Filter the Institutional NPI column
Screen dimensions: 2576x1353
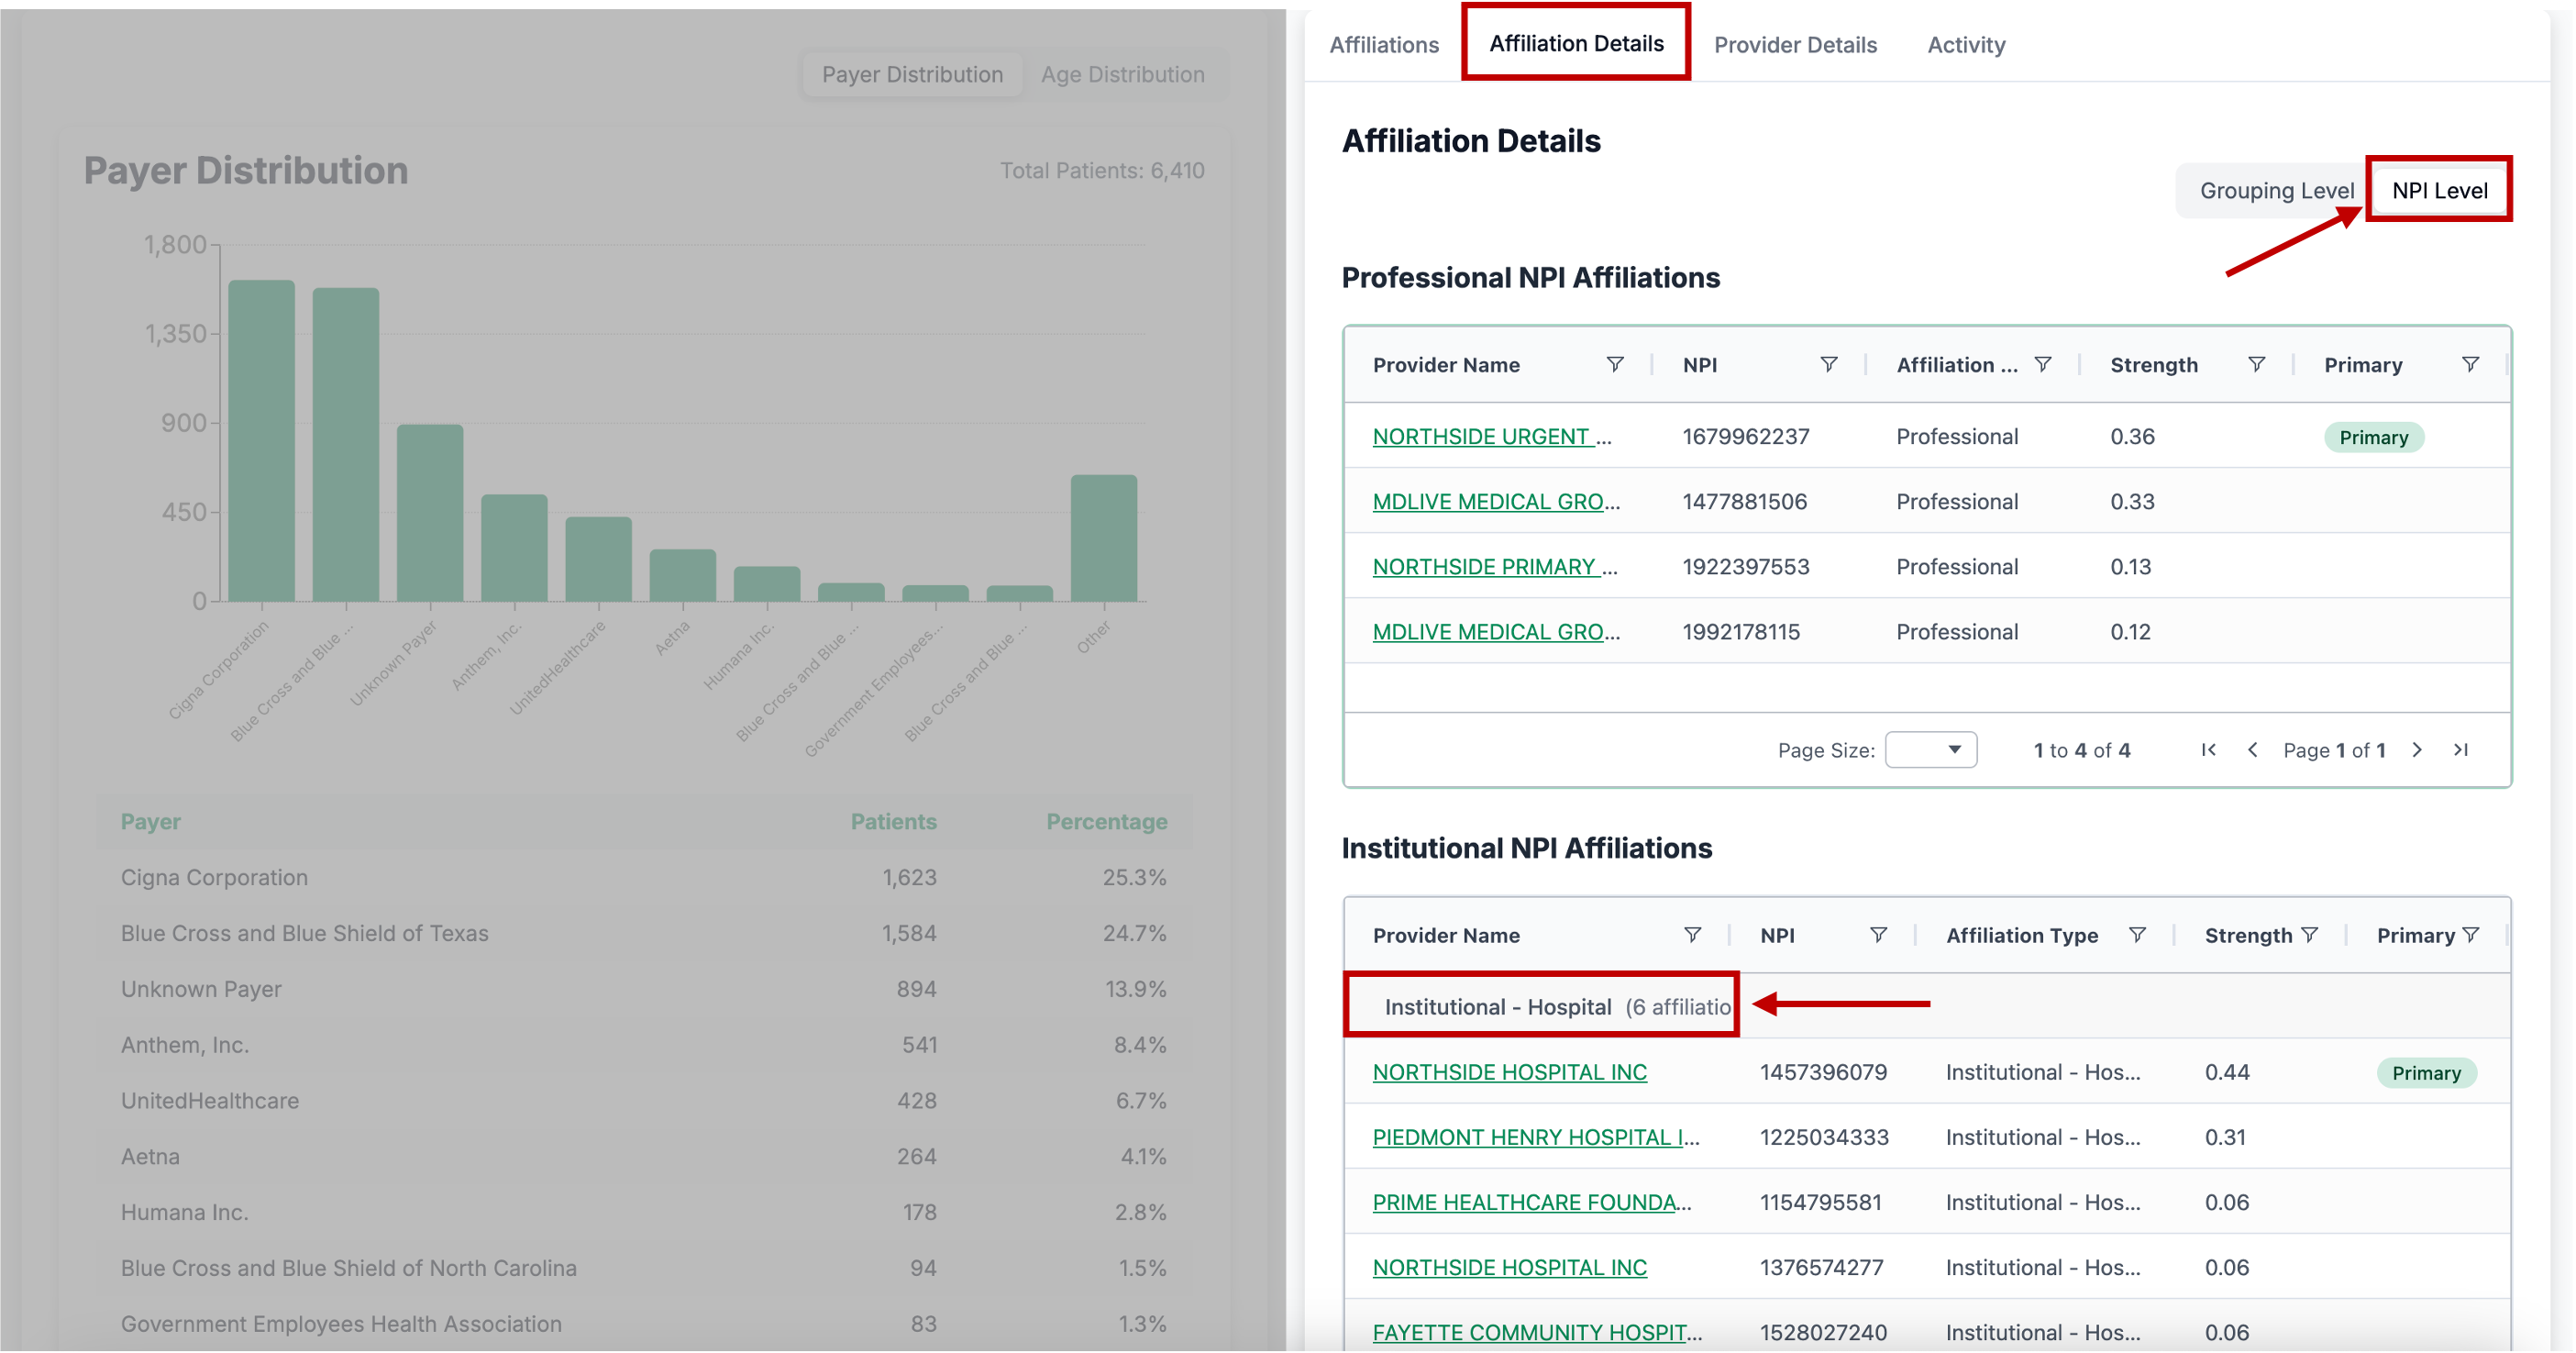1878,934
